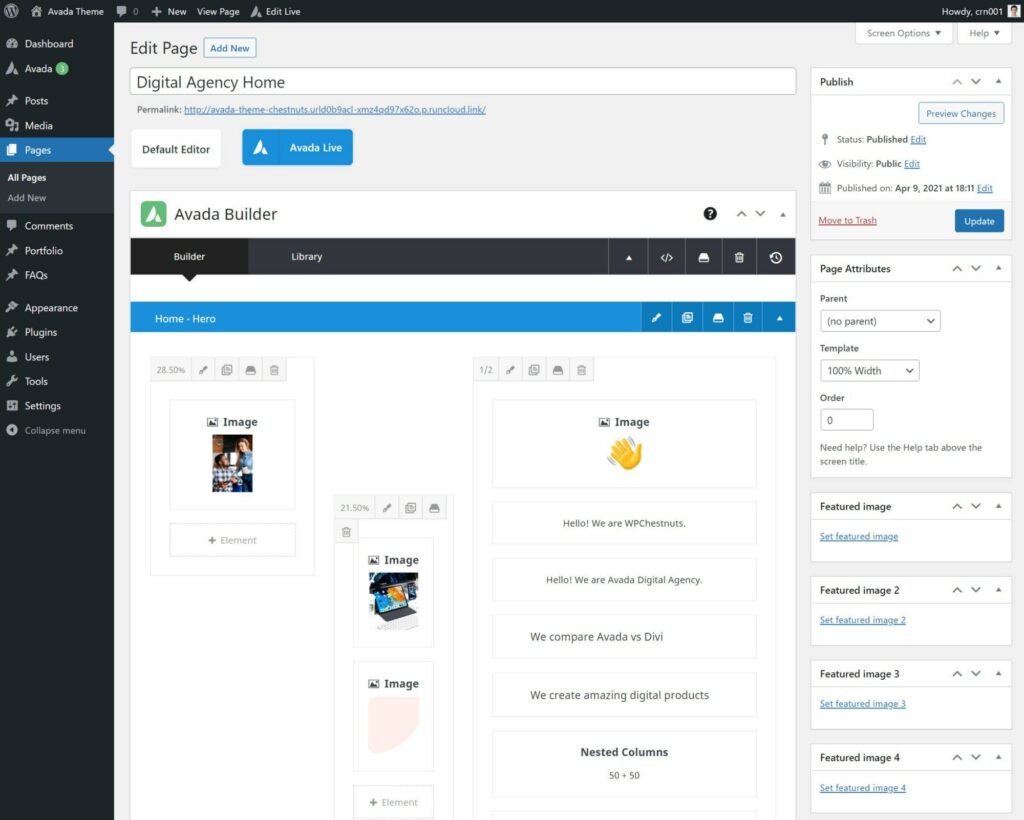
Task: Click Set featured image link
Action: pyautogui.click(x=859, y=537)
